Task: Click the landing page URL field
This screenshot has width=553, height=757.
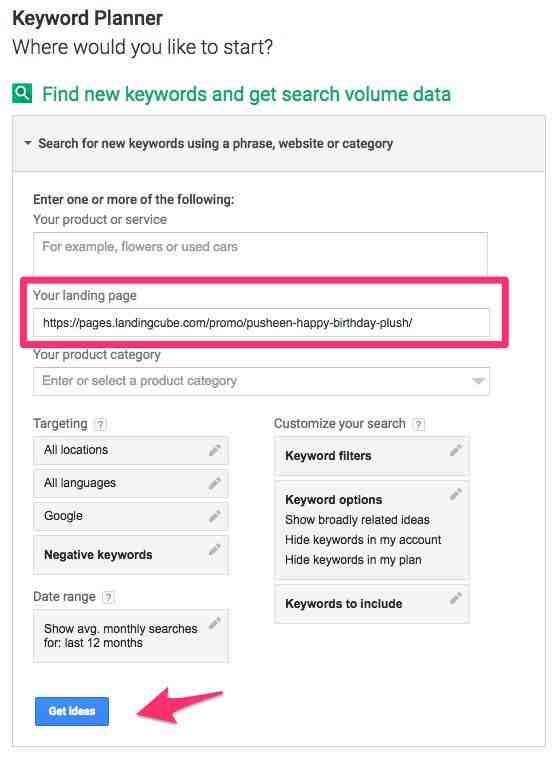Action: [x=261, y=322]
